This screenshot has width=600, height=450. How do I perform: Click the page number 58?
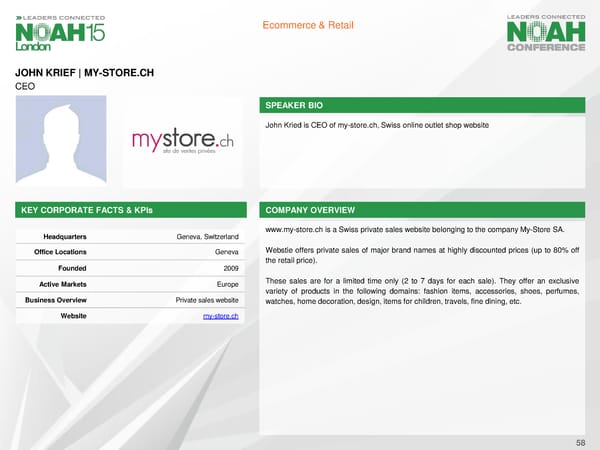581,440
